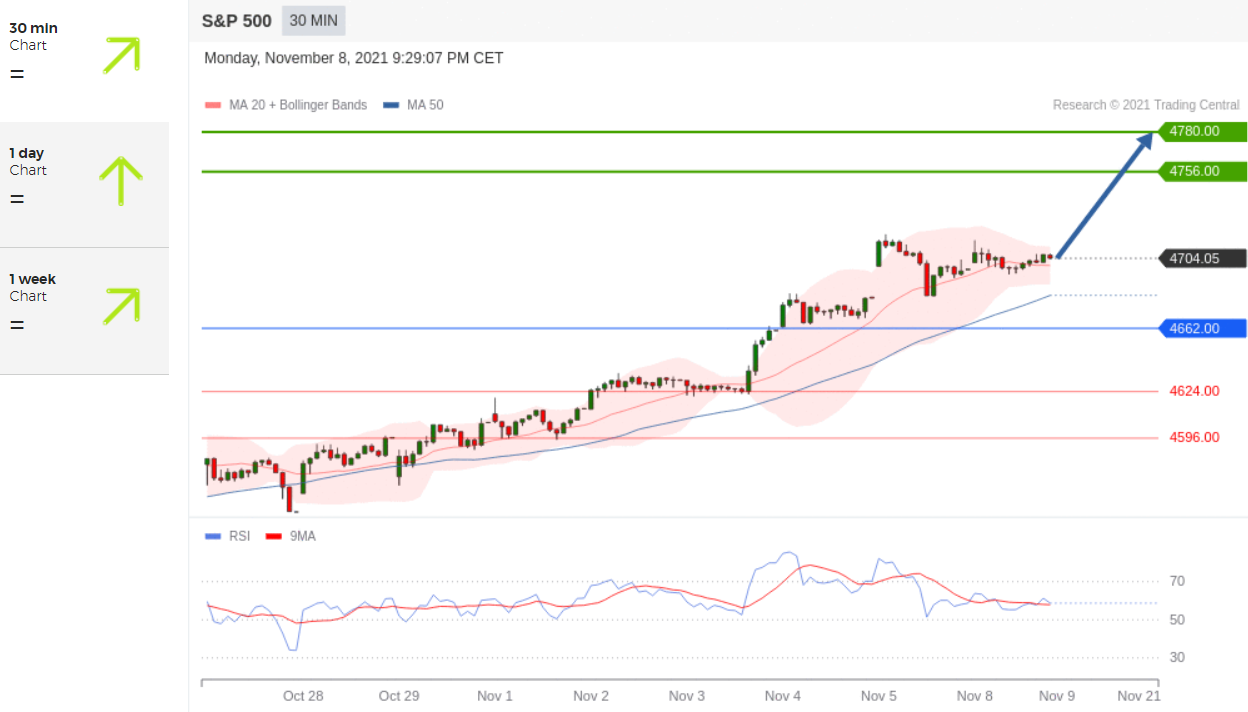Image resolution: width=1248 pixels, height=712 pixels.
Task: Click the Nov 3 axis label
Action: click(687, 696)
